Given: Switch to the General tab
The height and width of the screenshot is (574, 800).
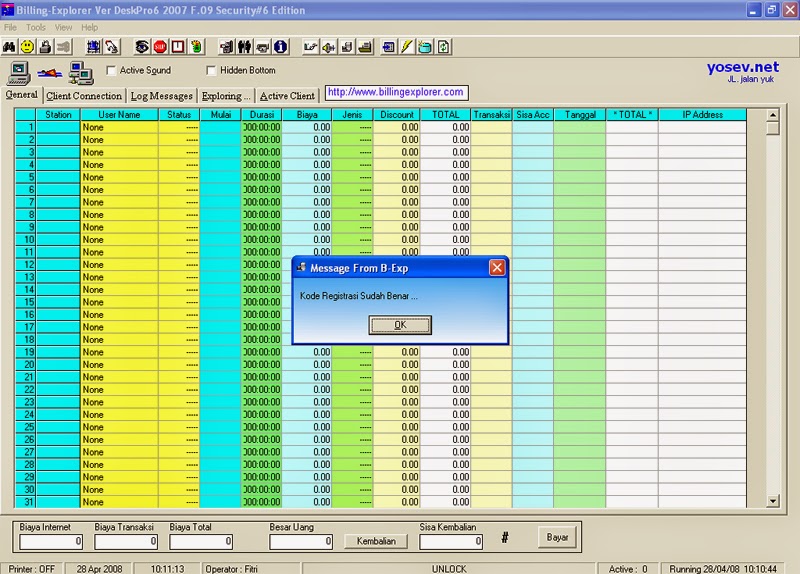Looking at the screenshot, I should pos(21,95).
